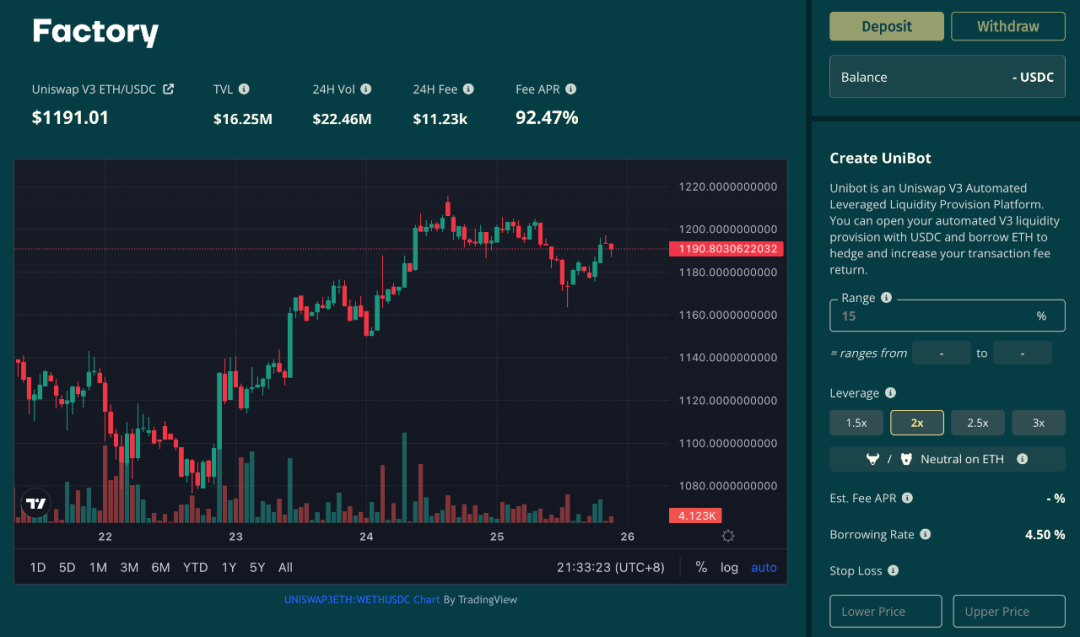Select 3x leverage
Screen dimensions: 1080x637
click(1038, 423)
